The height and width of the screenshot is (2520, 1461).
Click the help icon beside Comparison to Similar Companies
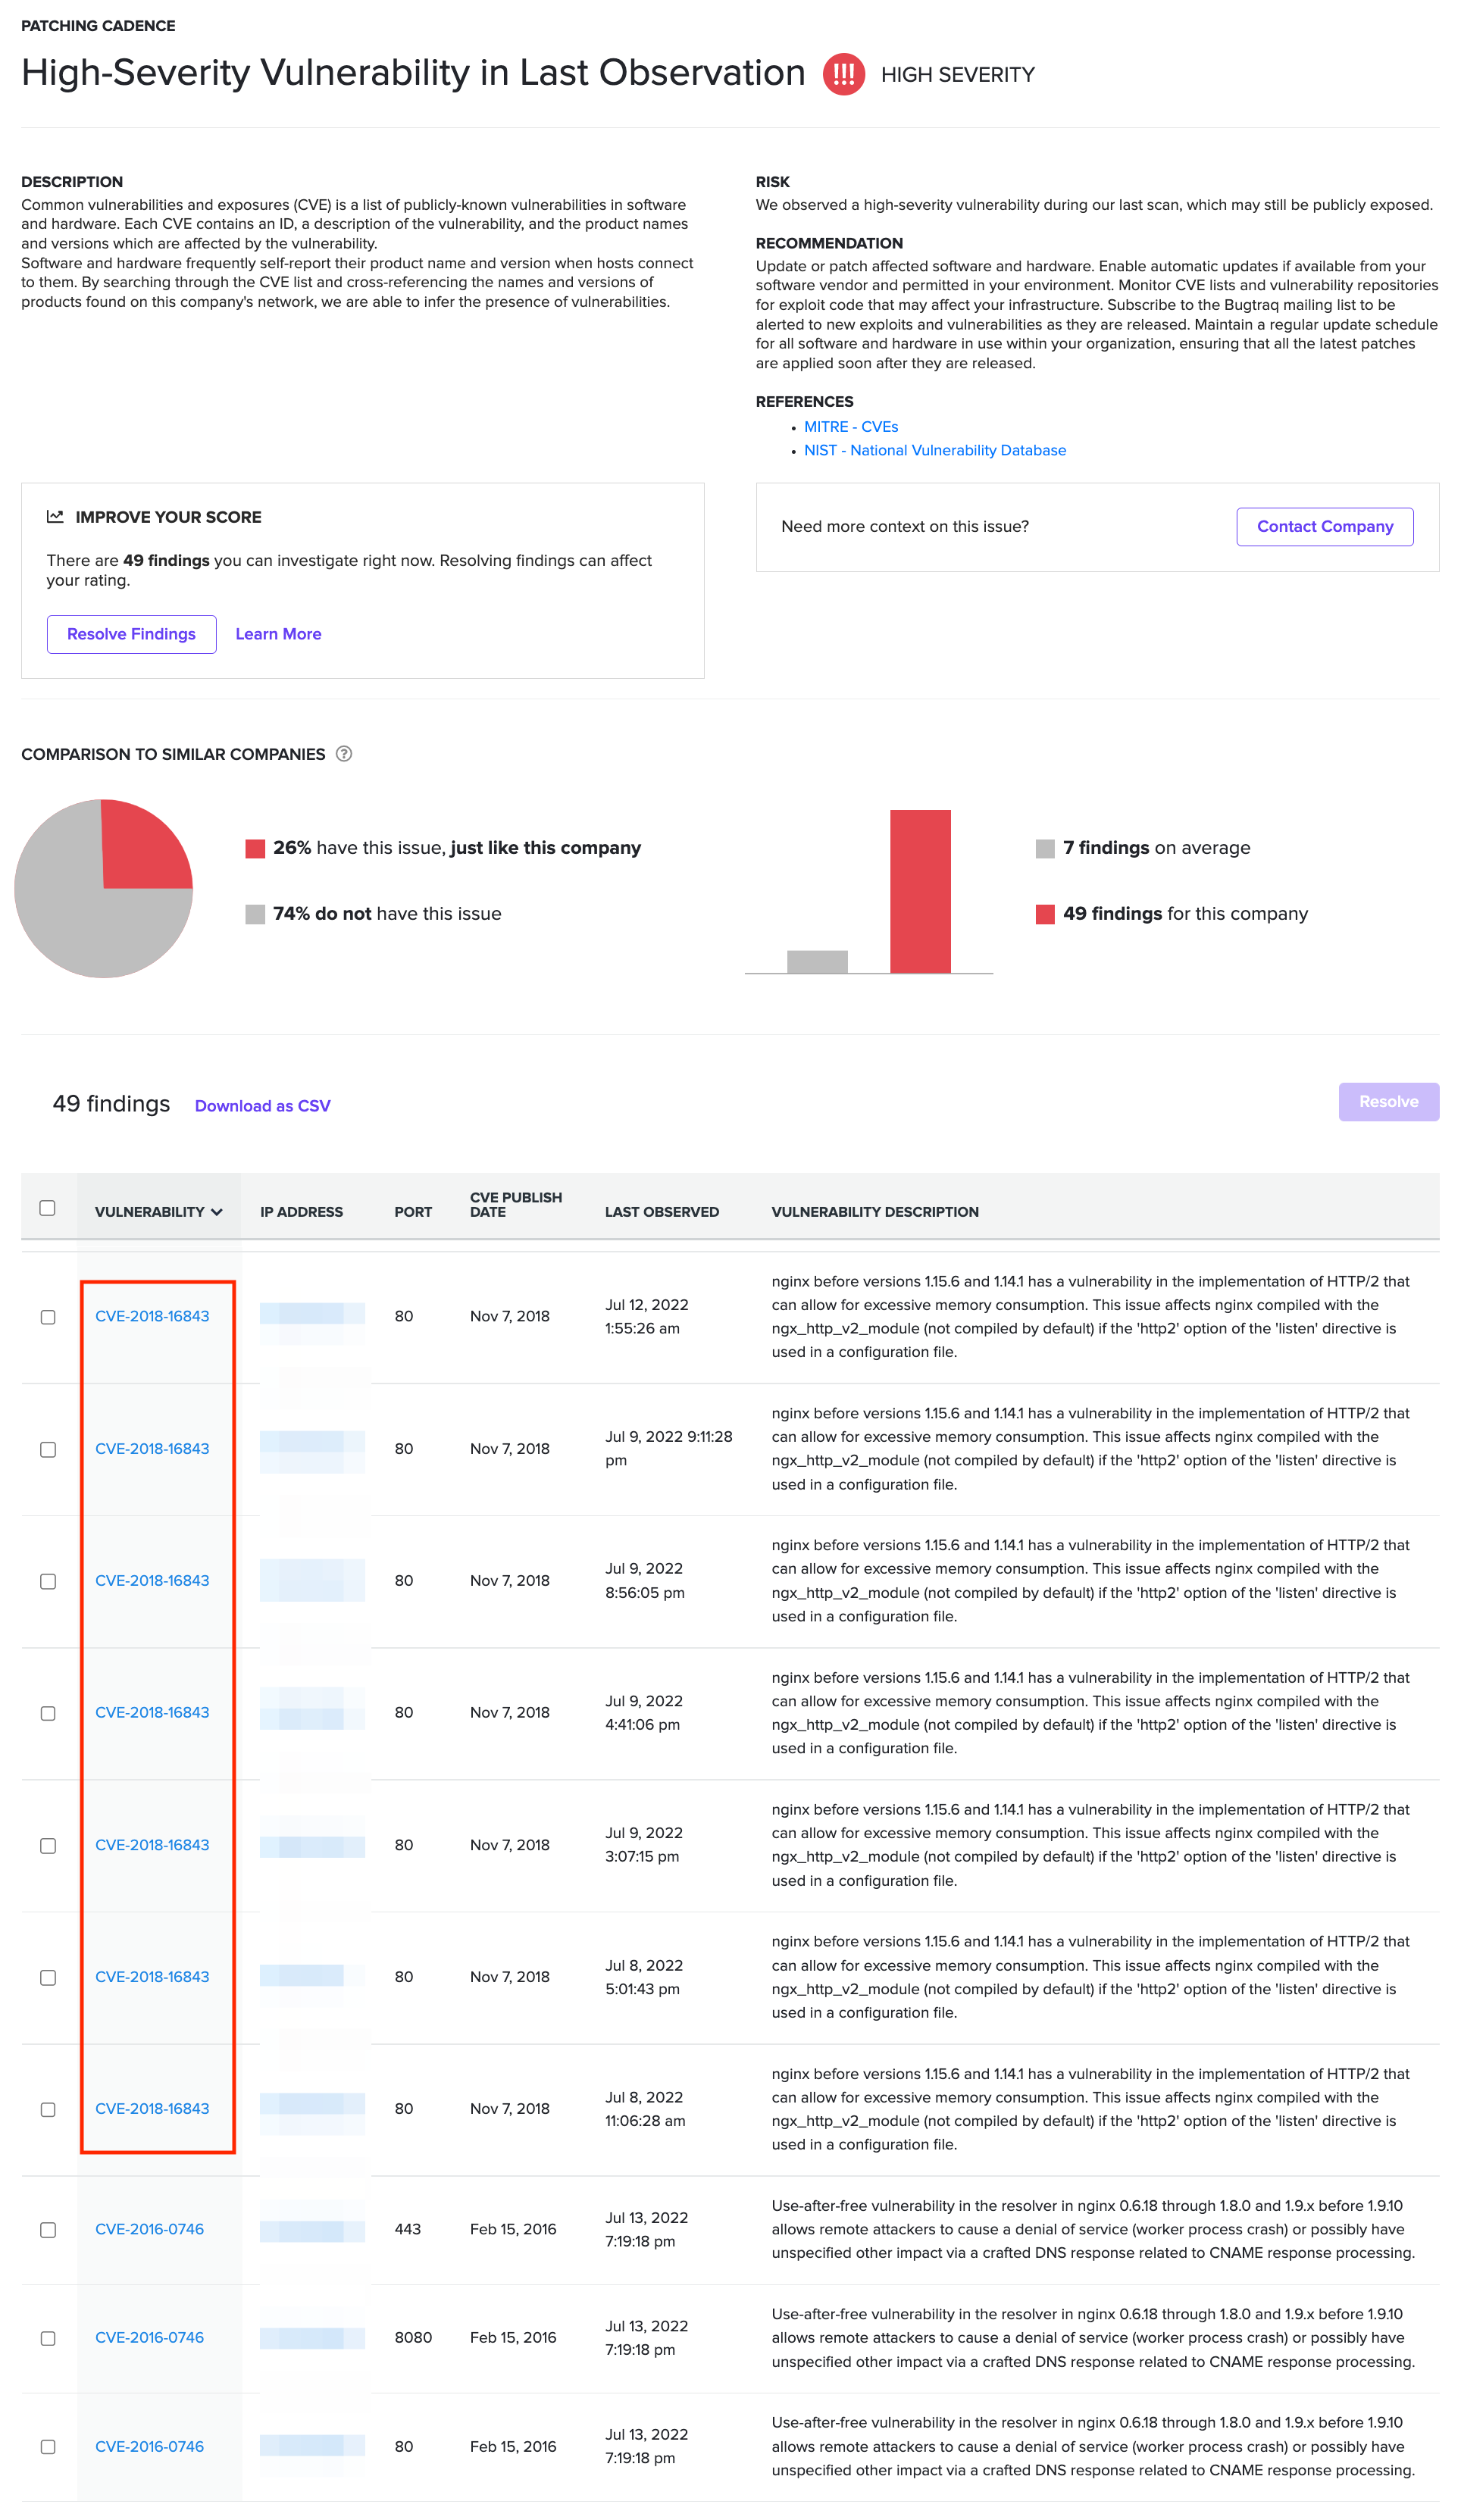pos(344,754)
